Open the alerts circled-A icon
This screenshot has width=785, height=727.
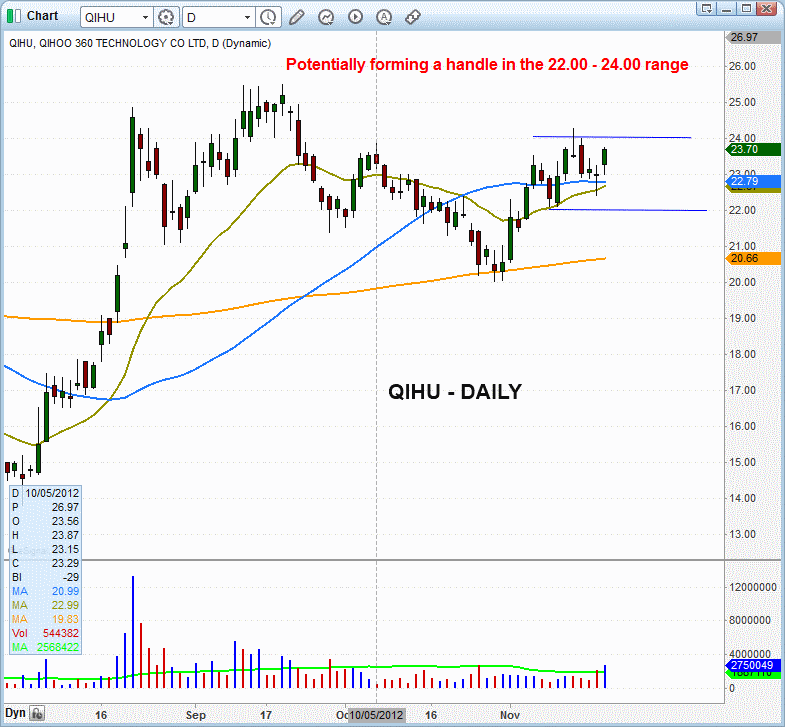[383, 17]
